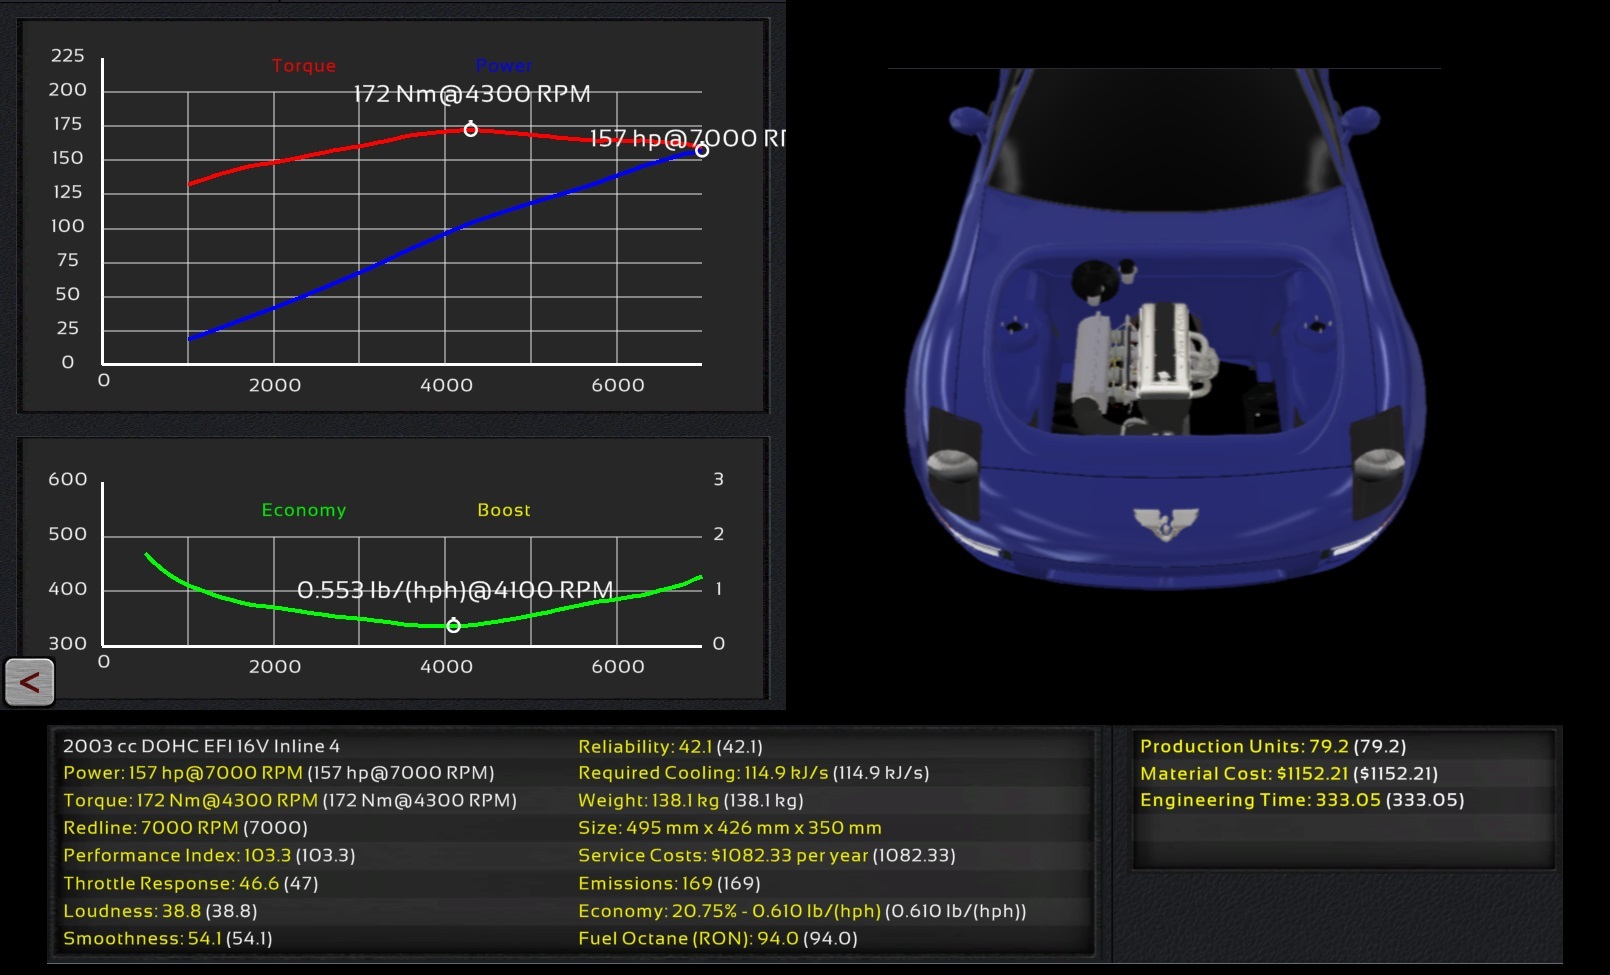Click the Engineering Time stat line
The image size is (1610, 975).
pyautogui.click(x=1301, y=800)
